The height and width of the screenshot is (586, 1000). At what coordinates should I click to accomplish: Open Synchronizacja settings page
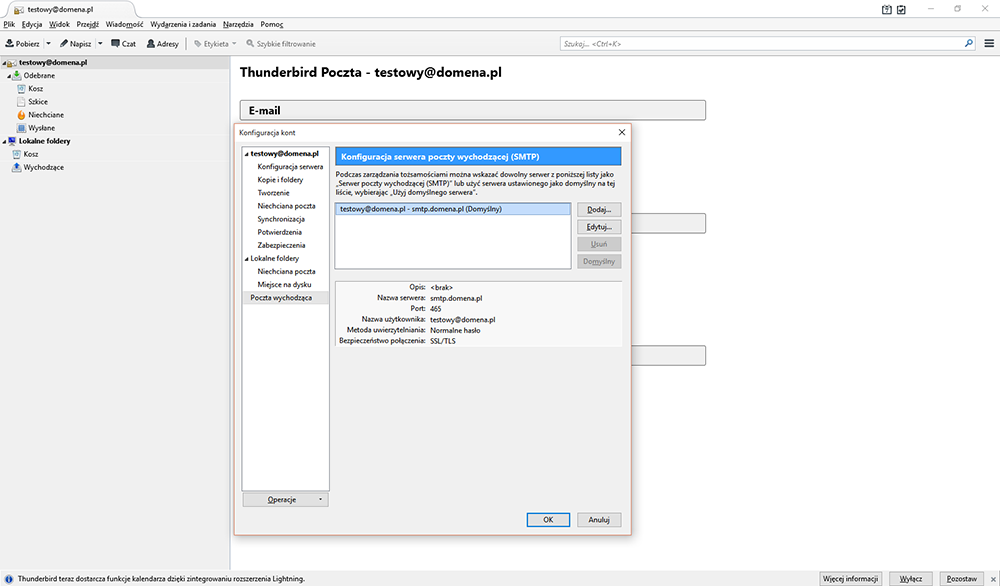281,219
